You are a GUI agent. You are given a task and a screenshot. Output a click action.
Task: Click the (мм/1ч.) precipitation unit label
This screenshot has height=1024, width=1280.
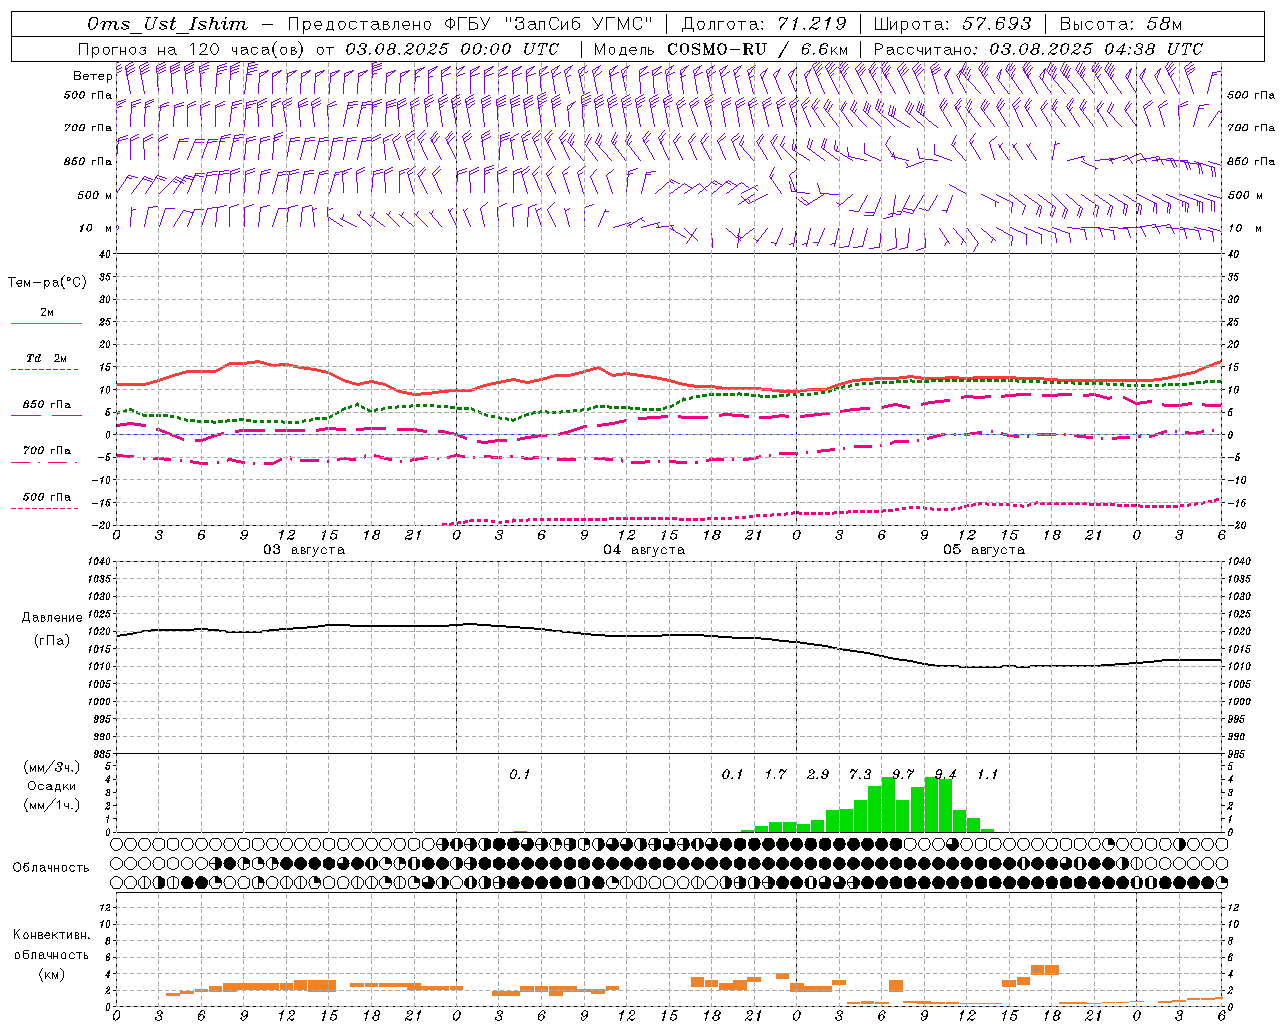tap(52, 805)
